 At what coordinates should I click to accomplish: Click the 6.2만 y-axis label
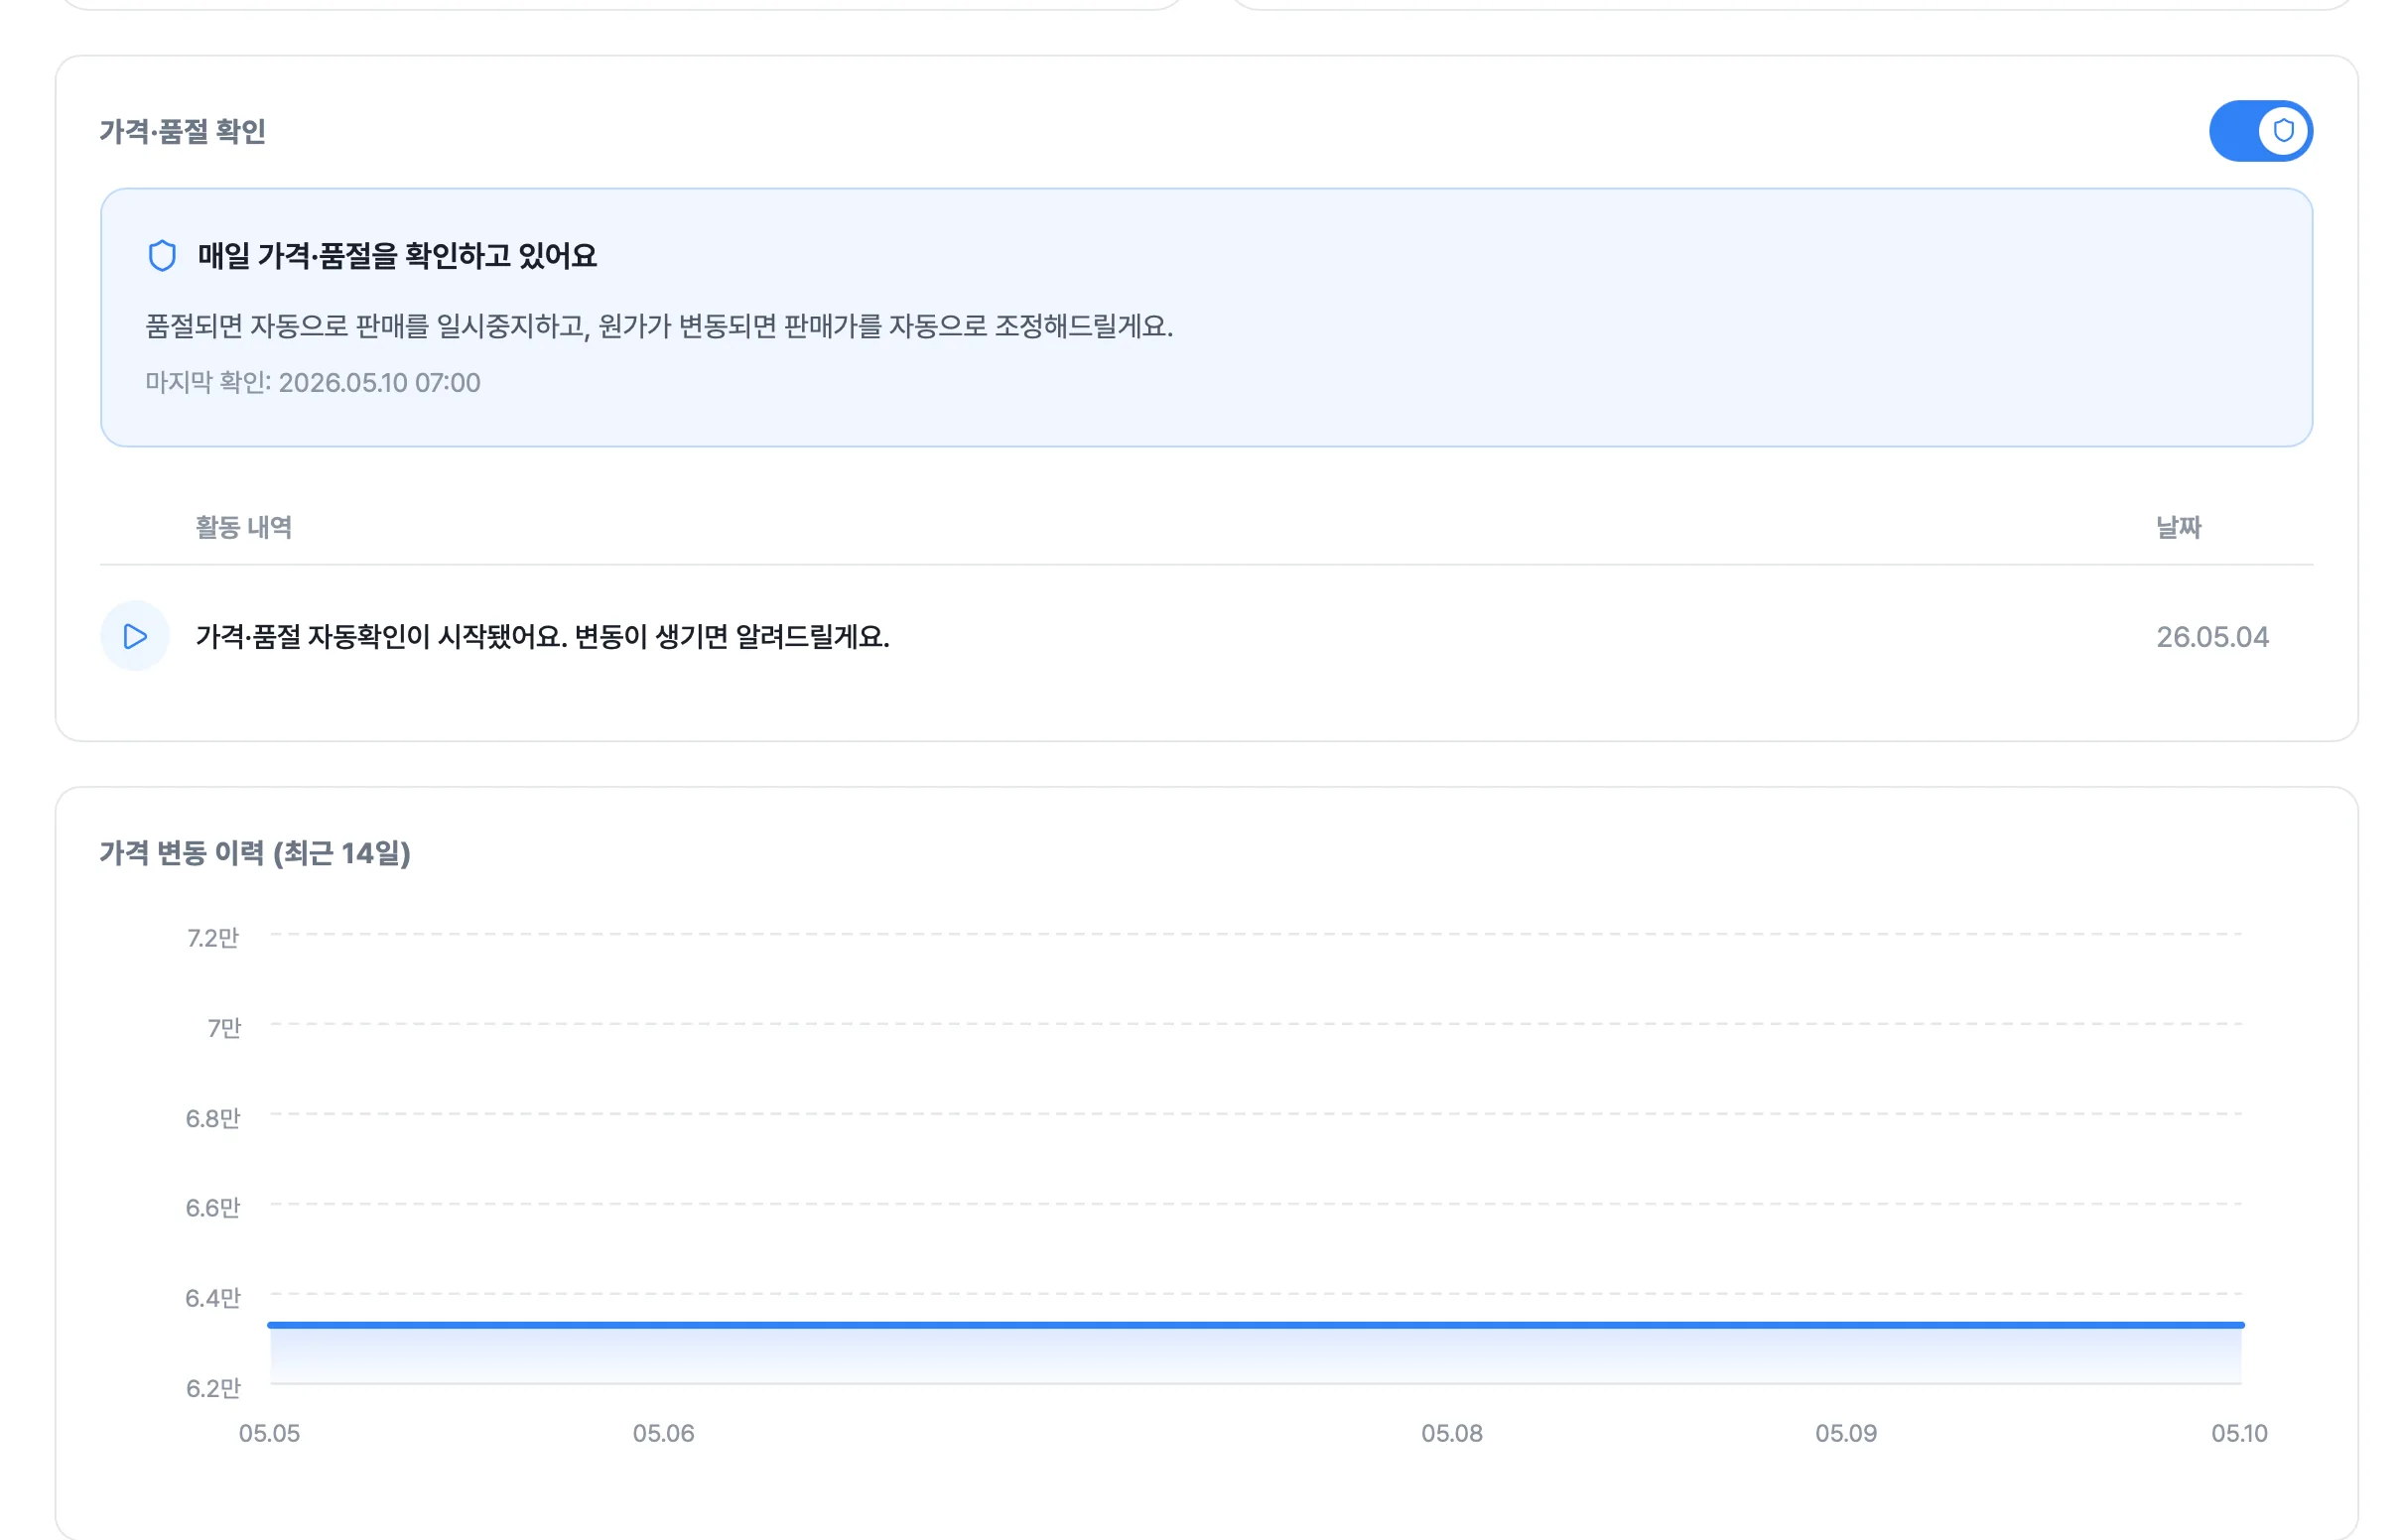pos(213,1388)
